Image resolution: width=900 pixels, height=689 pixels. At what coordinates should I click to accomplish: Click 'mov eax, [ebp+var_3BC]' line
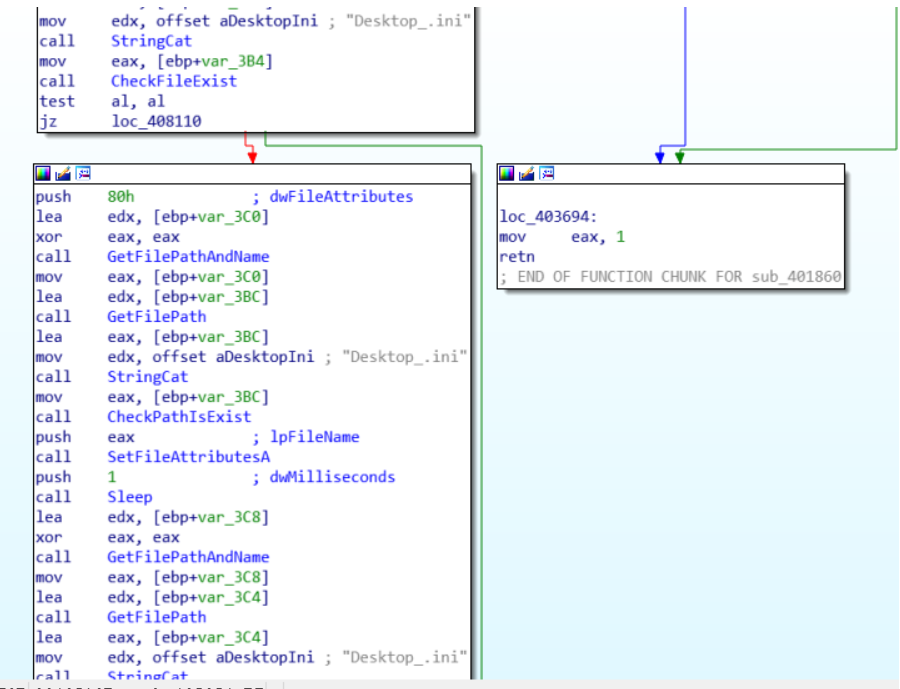(x=152, y=397)
